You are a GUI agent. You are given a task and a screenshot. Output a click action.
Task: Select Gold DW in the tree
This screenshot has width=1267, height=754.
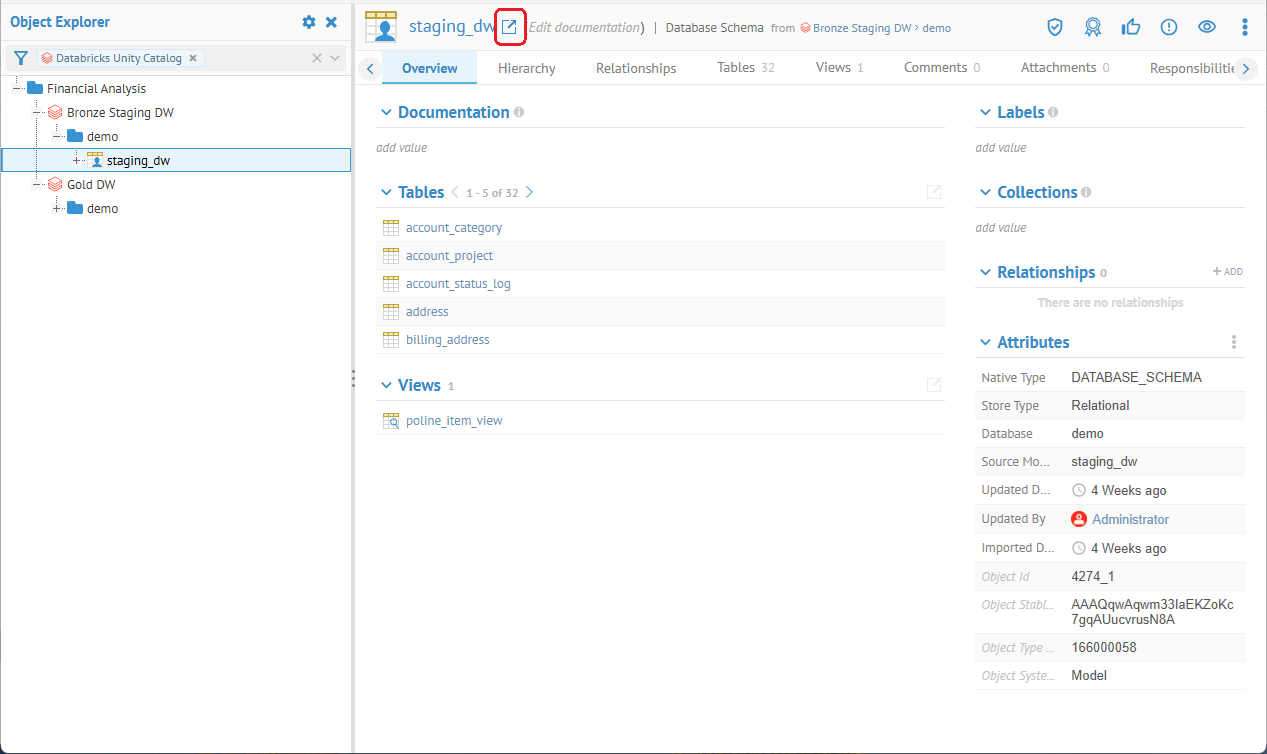(x=91, y=184)
